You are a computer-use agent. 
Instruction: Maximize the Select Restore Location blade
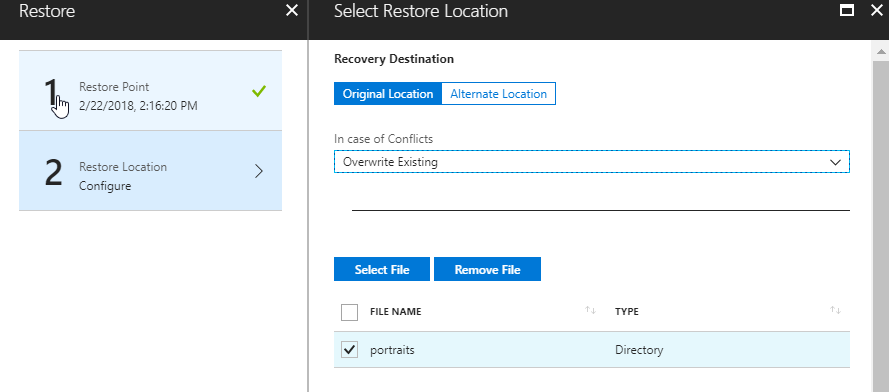[x=846, y=10]
